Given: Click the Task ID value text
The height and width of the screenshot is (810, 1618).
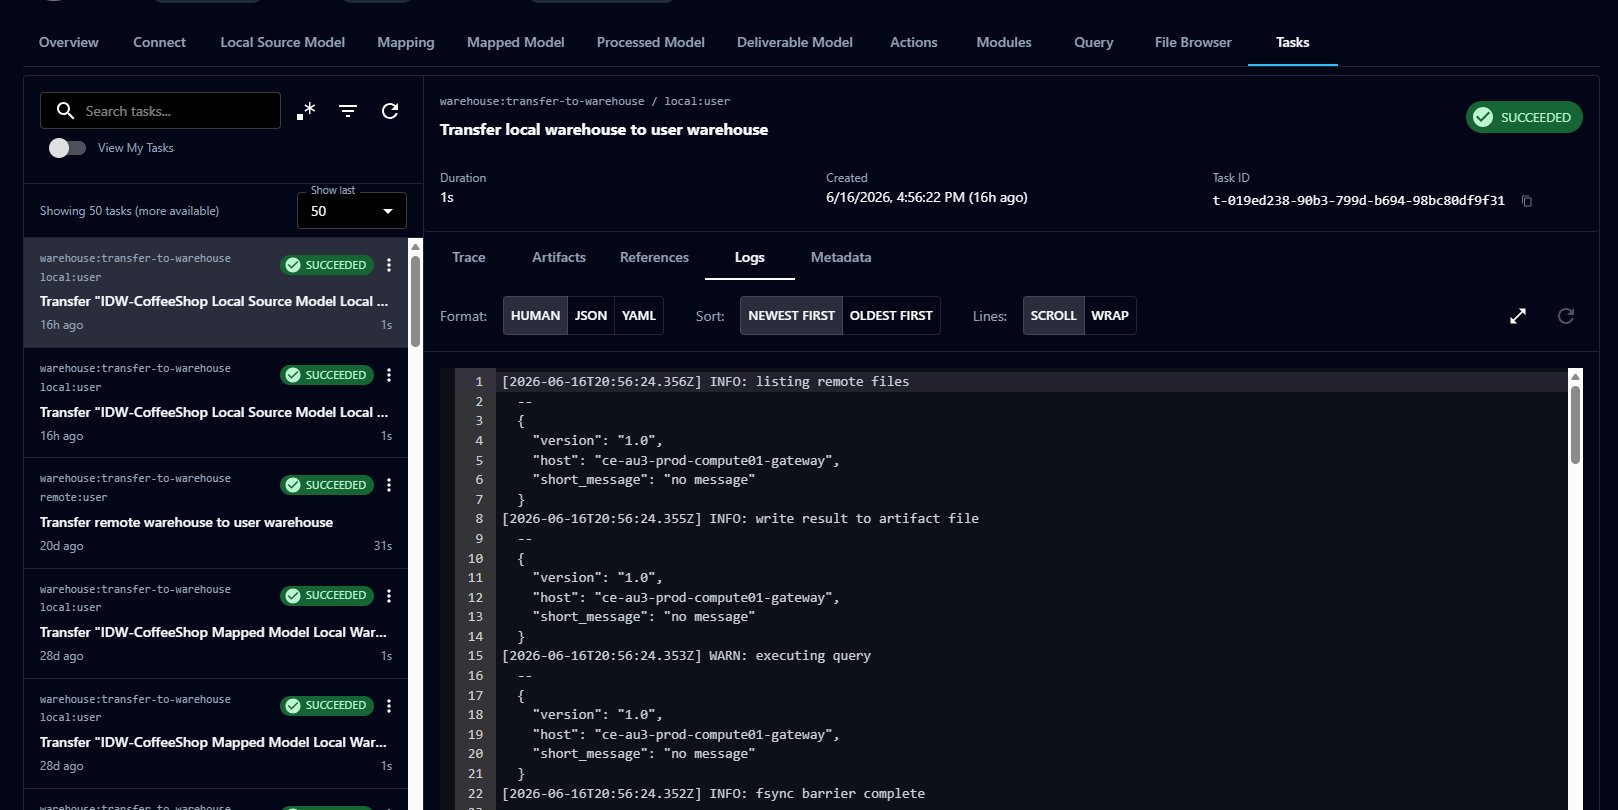Looking at the screenshot, I should 1358,200.
